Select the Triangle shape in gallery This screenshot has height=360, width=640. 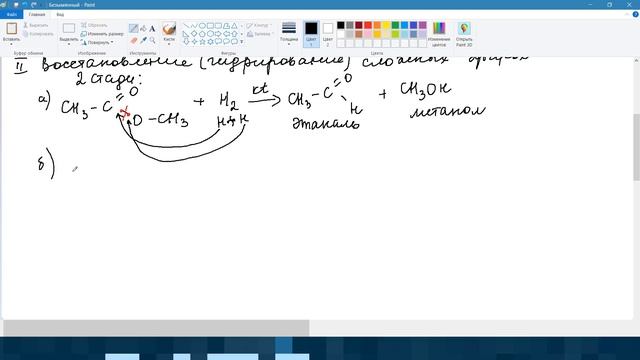tap(234, 26)
